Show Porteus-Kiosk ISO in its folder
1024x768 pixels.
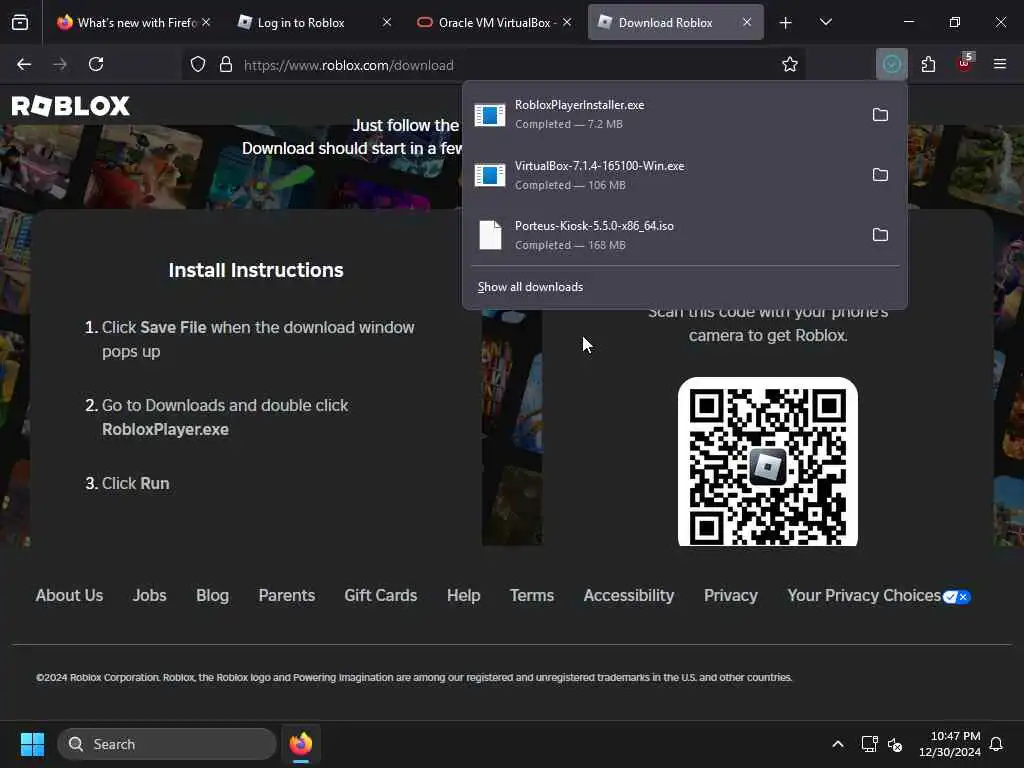[880, 234]
